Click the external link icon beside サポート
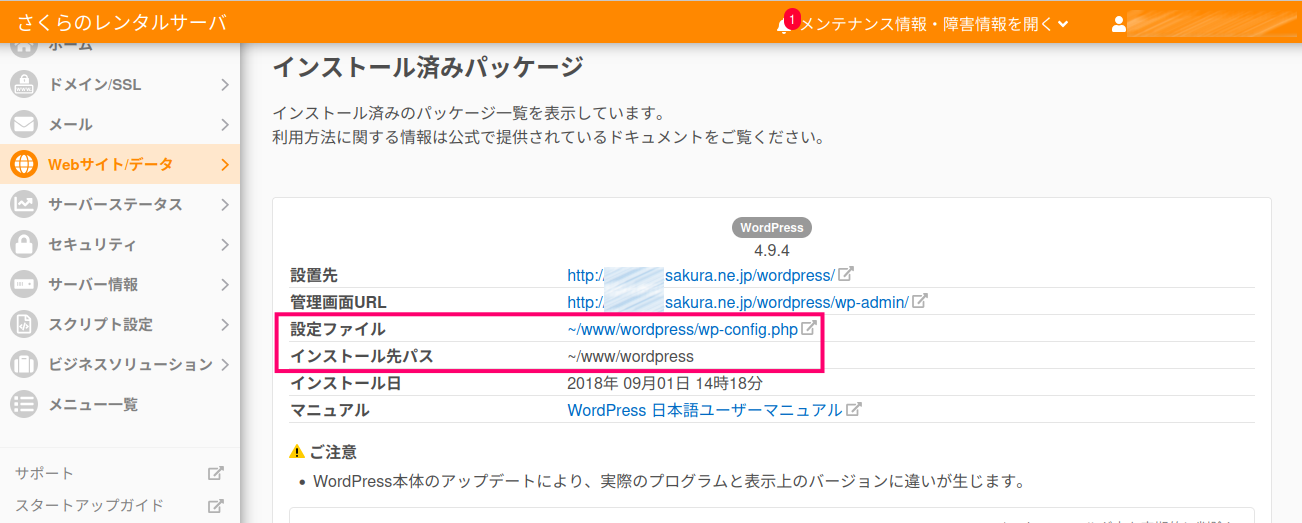Viewport: 1302px width, 523px height. pyautogui.click(x=215, y=473)
